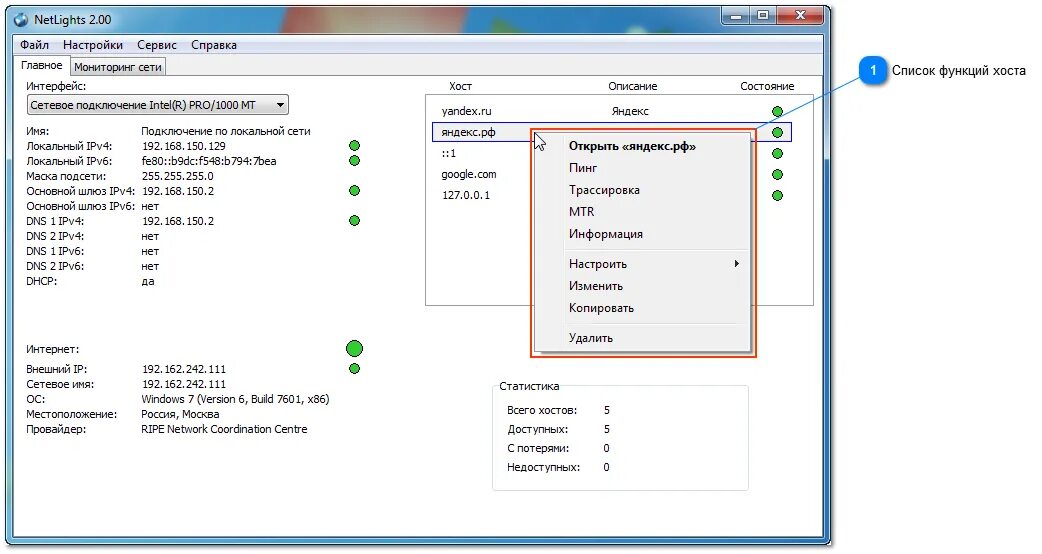Viewport: 1042px width, 554px height.
Task: Switch to the Мониторинг сети tab
Action: (x=118, y=67)
